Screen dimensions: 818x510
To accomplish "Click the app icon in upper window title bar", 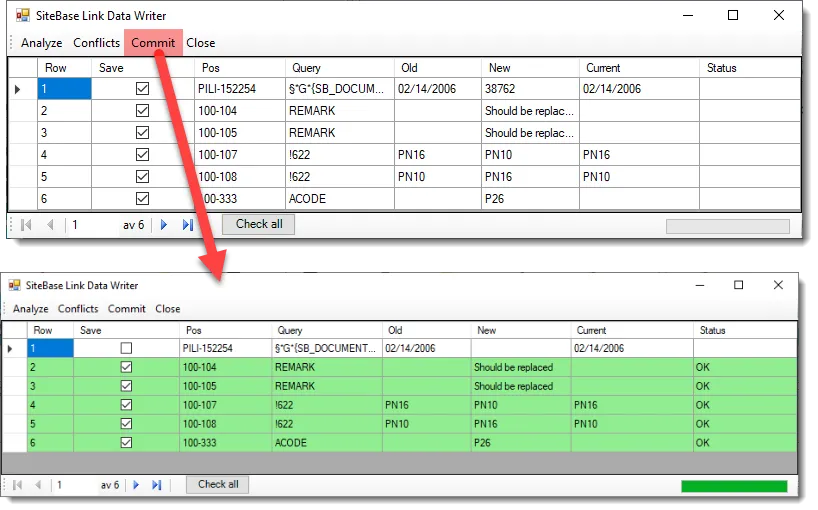I will point(22,15).
